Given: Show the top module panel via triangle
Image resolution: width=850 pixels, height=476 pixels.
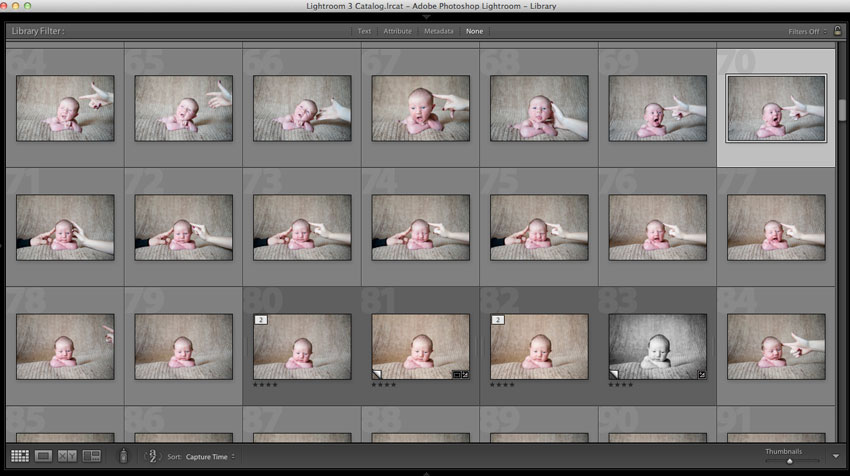Looking at the screenshot, I should click(x=426, y=17).
